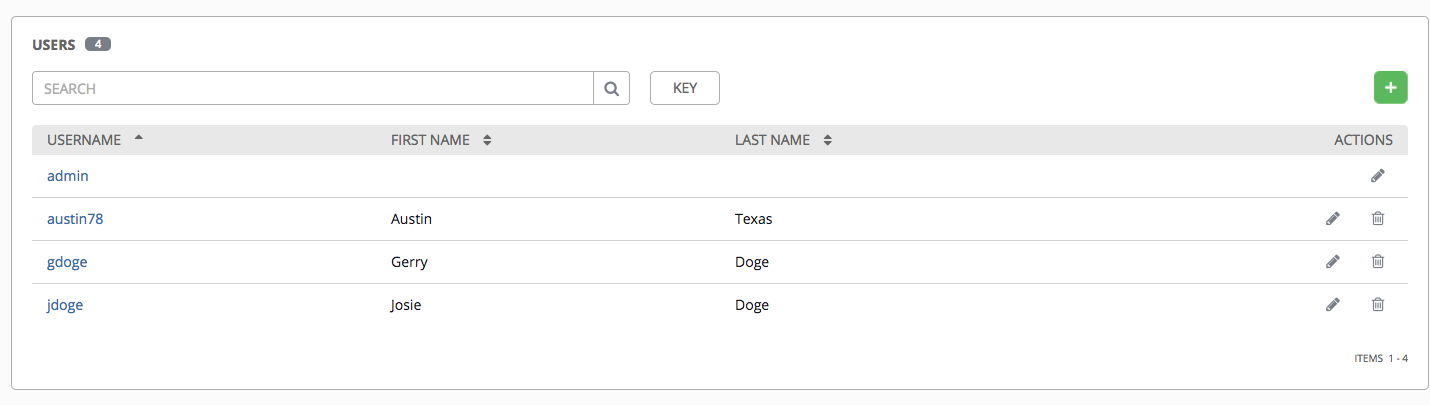Delete the jdoge user trash icon
This screenshot has width=1430, height=405.
point(1378,305)
